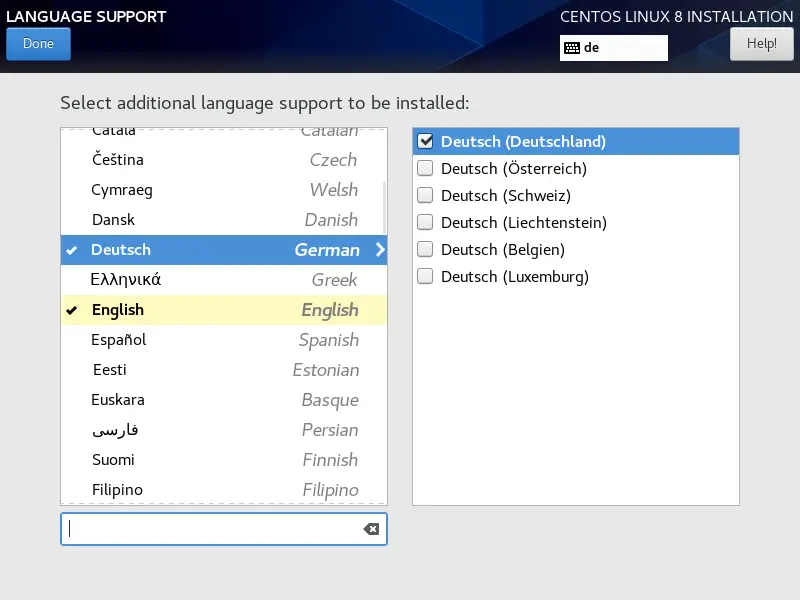Screen dimensions: 800x600
Task: Click the Help! button
Action: 761,44
